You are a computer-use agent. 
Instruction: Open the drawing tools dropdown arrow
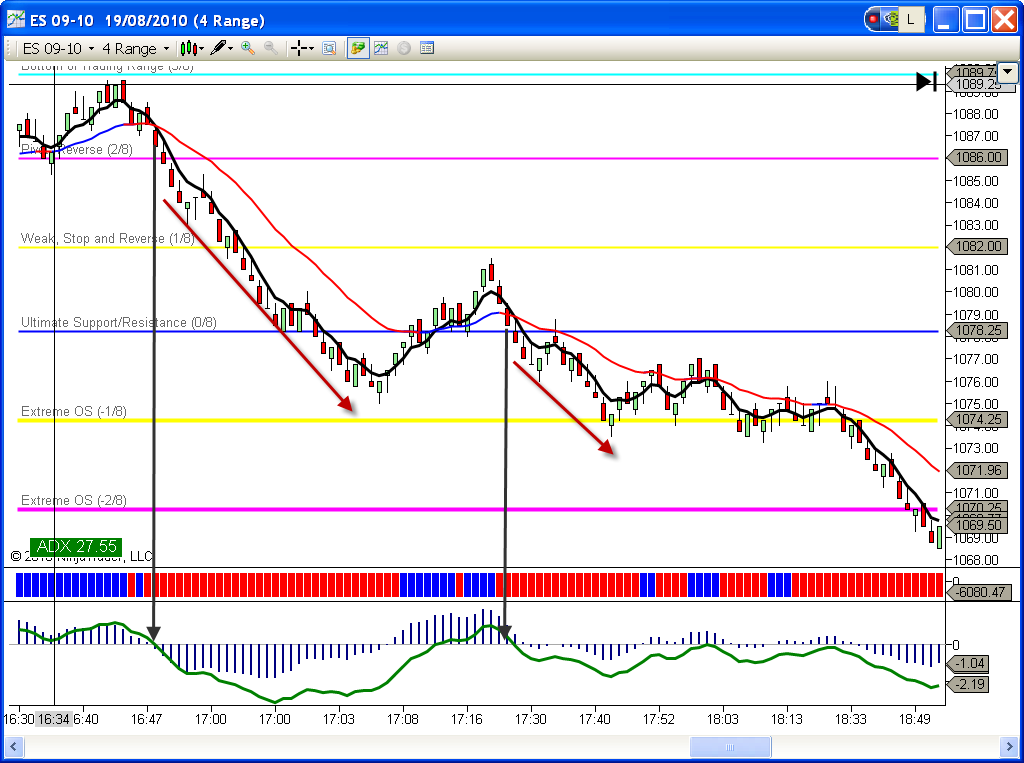(231, 49)
